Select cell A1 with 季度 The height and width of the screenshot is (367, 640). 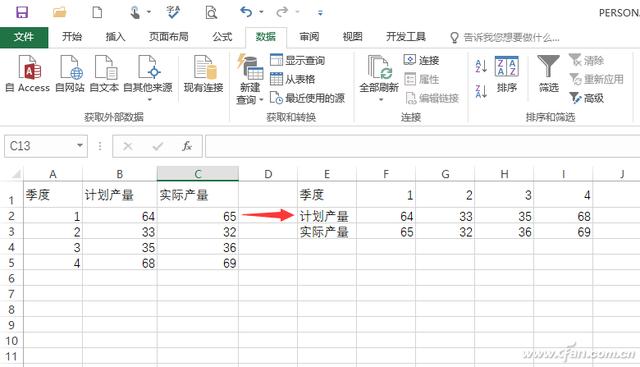[53, 195]
